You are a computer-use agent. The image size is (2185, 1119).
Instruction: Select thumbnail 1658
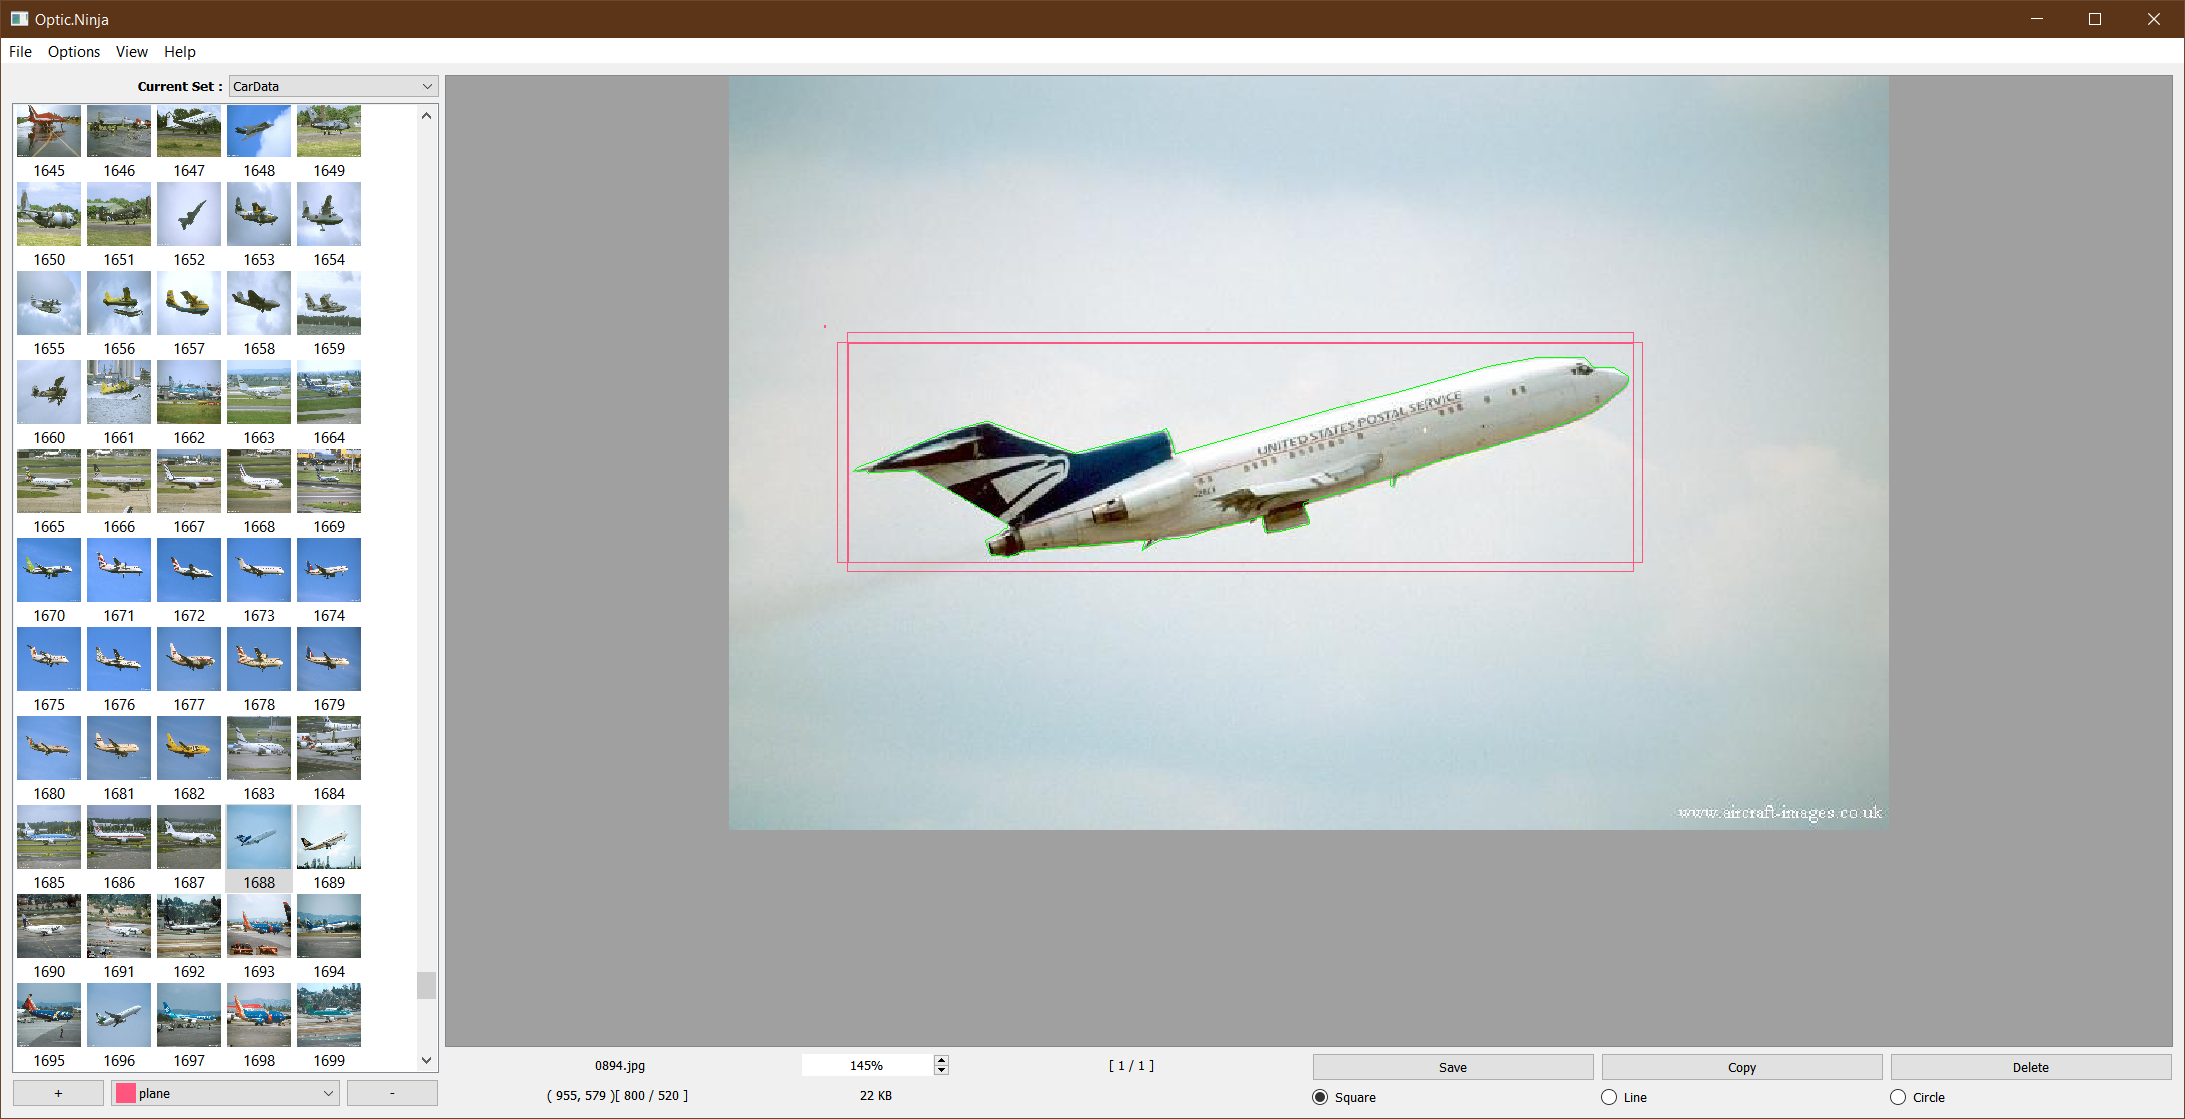tap(259, 303)
